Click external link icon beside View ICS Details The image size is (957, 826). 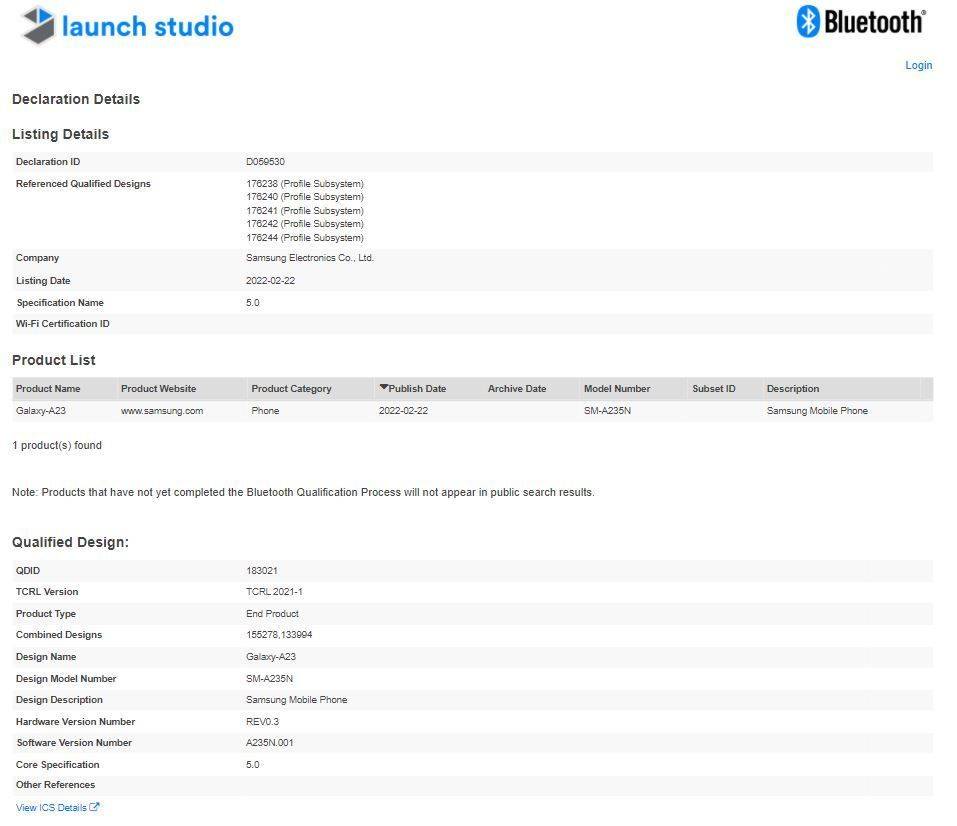95,807
